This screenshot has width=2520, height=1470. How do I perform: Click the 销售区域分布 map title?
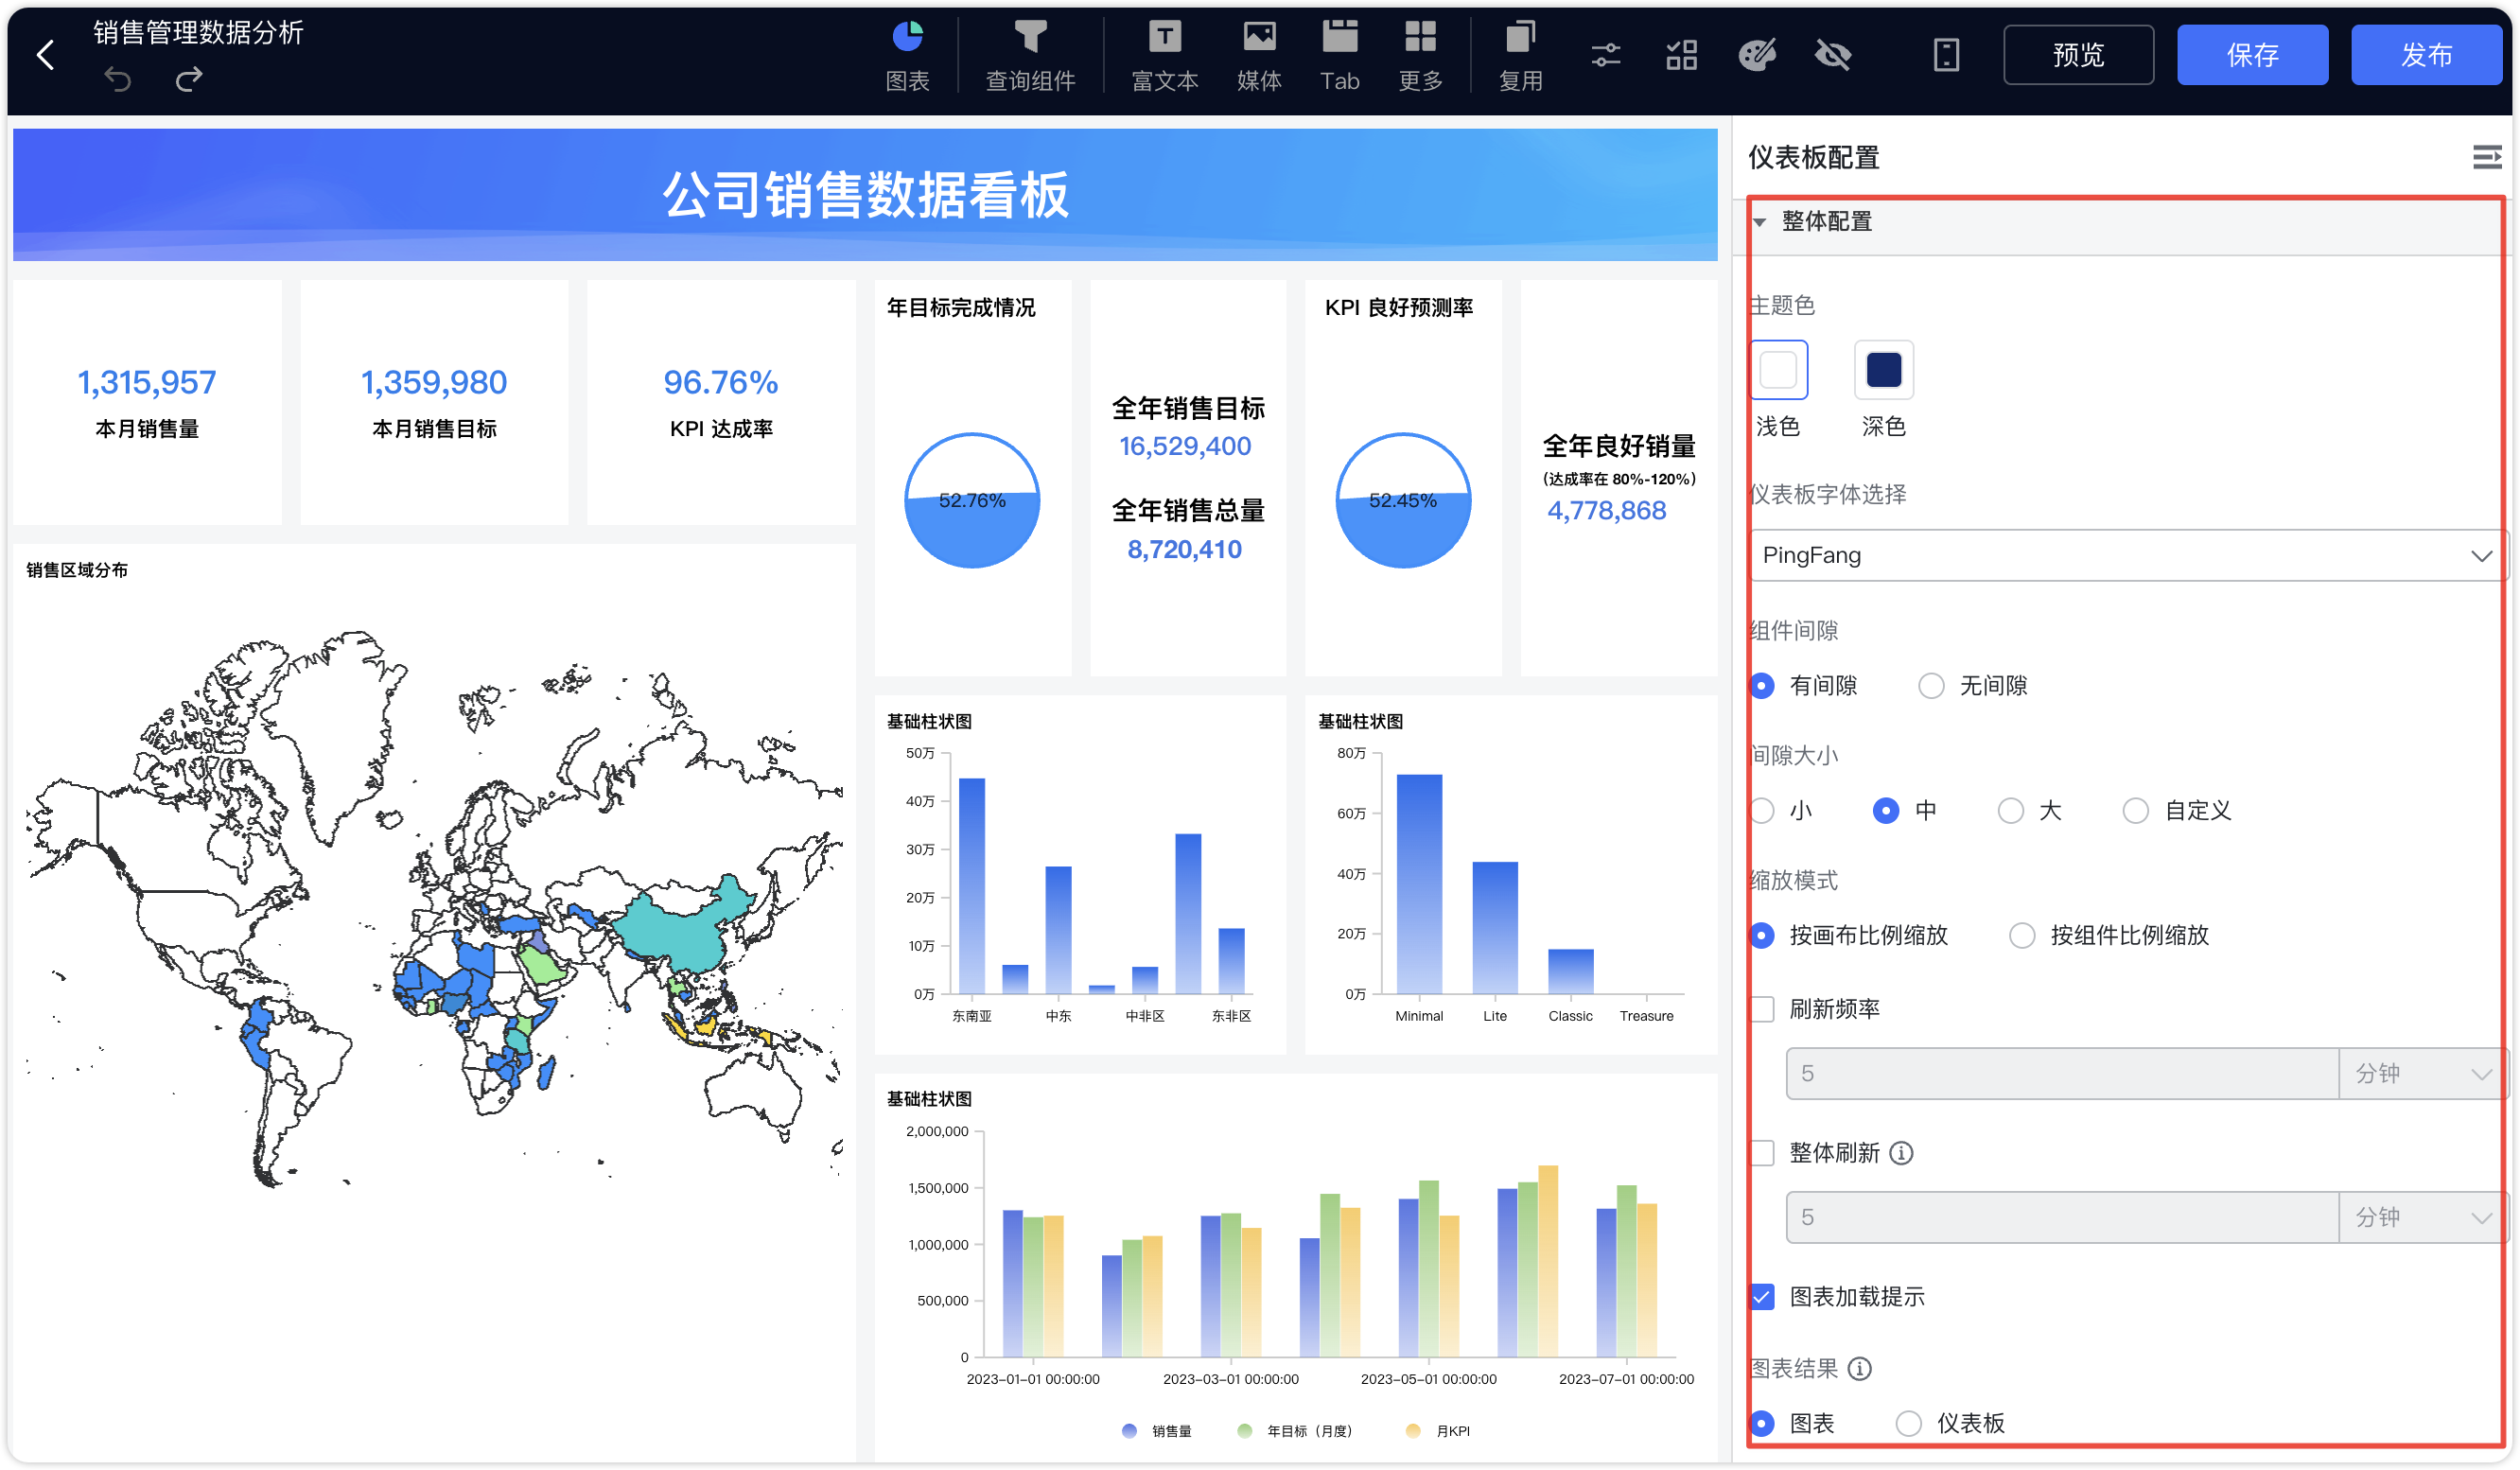click(x=77, y=570)
